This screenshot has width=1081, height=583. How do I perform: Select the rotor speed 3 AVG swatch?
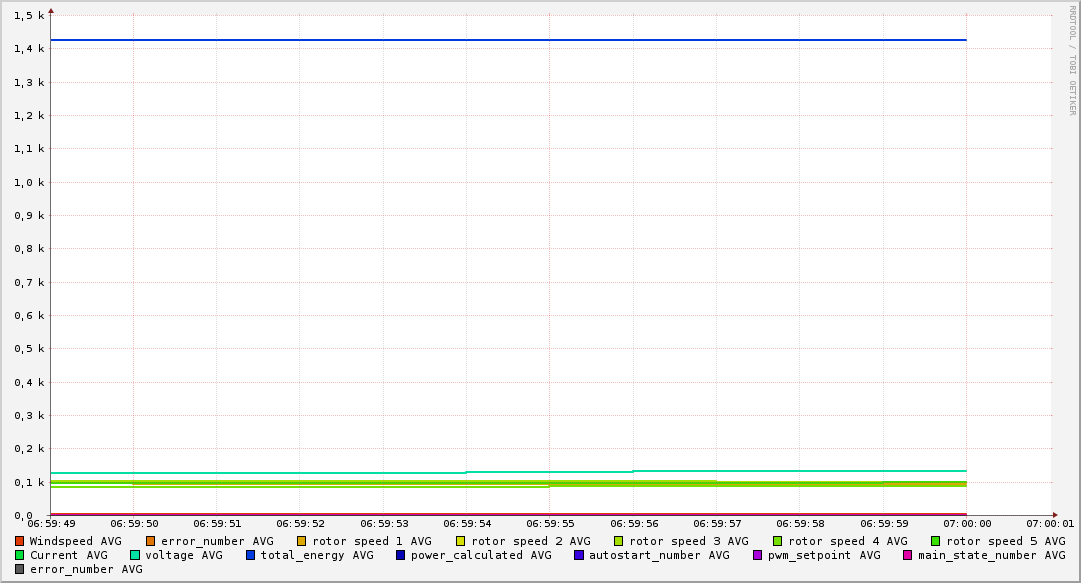coord(619,541)
